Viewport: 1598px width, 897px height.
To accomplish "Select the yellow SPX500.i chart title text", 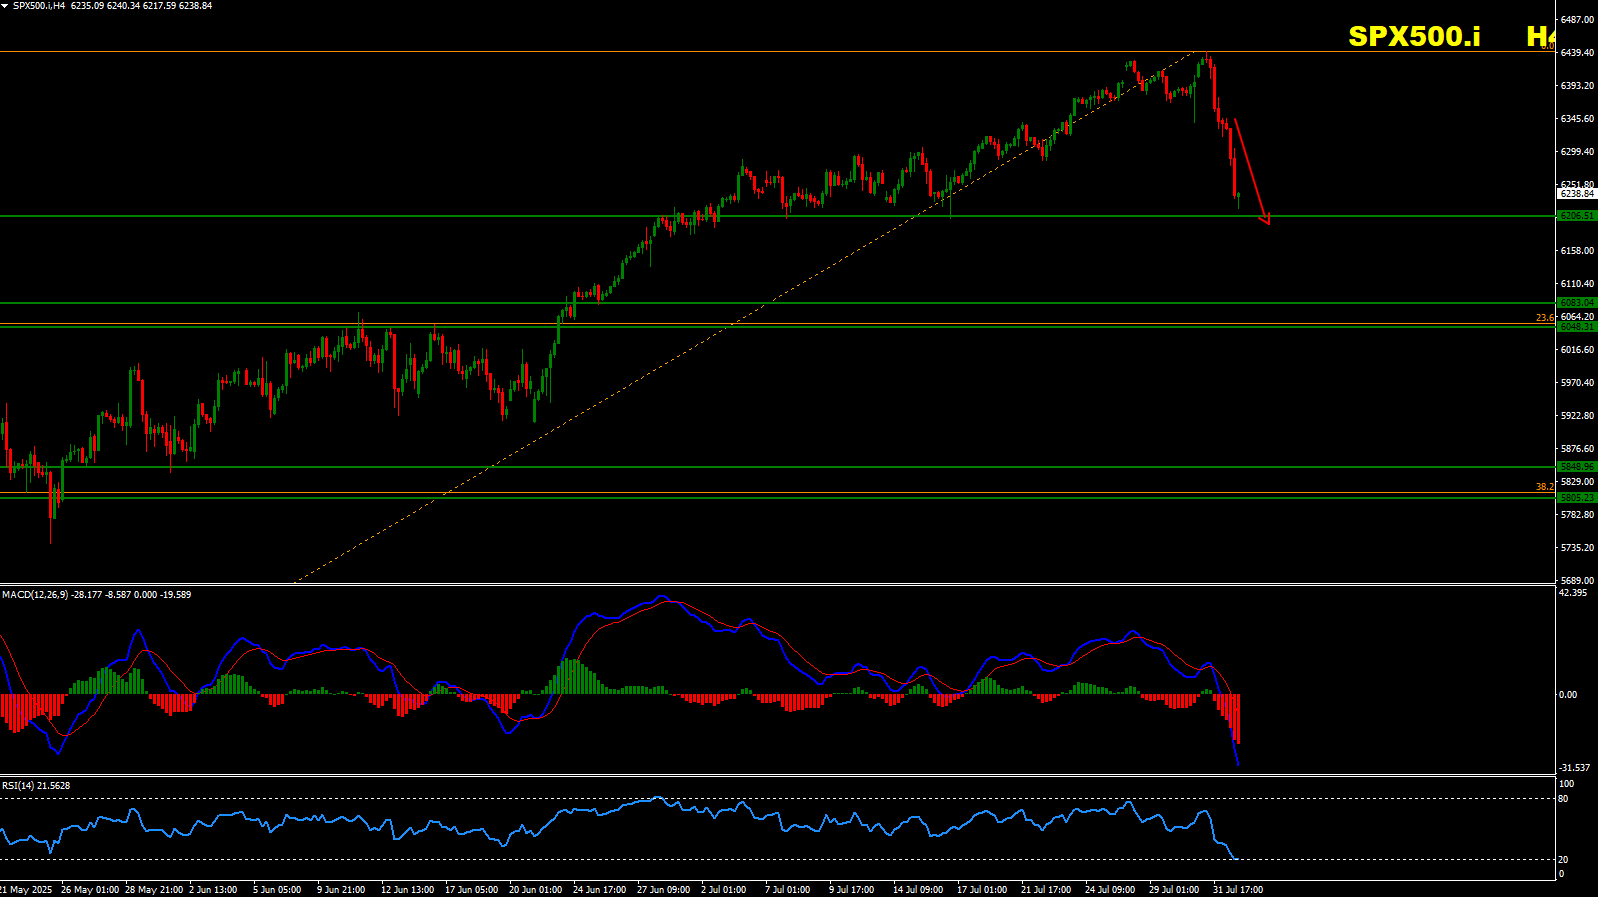I will (x=1413, y=36).
